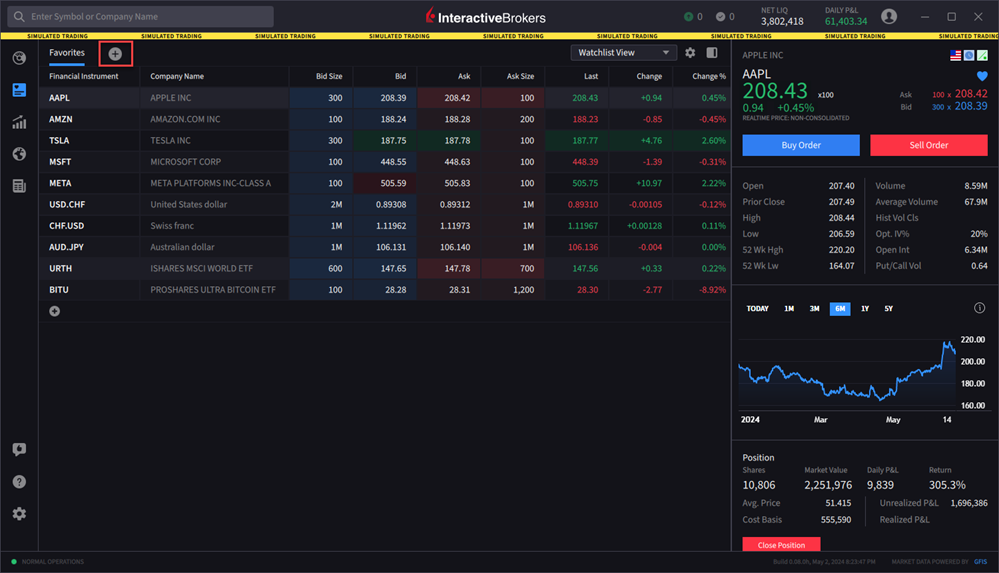The height and width of the screenshot is (573, 999).
Task: Add a new watchlist tab with plus icon
Action: click(115, 54)
